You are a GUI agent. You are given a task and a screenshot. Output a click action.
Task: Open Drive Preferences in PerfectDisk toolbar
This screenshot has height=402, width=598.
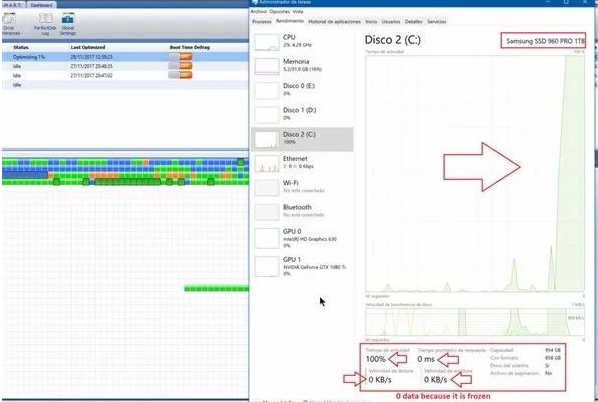coord(10,24)
